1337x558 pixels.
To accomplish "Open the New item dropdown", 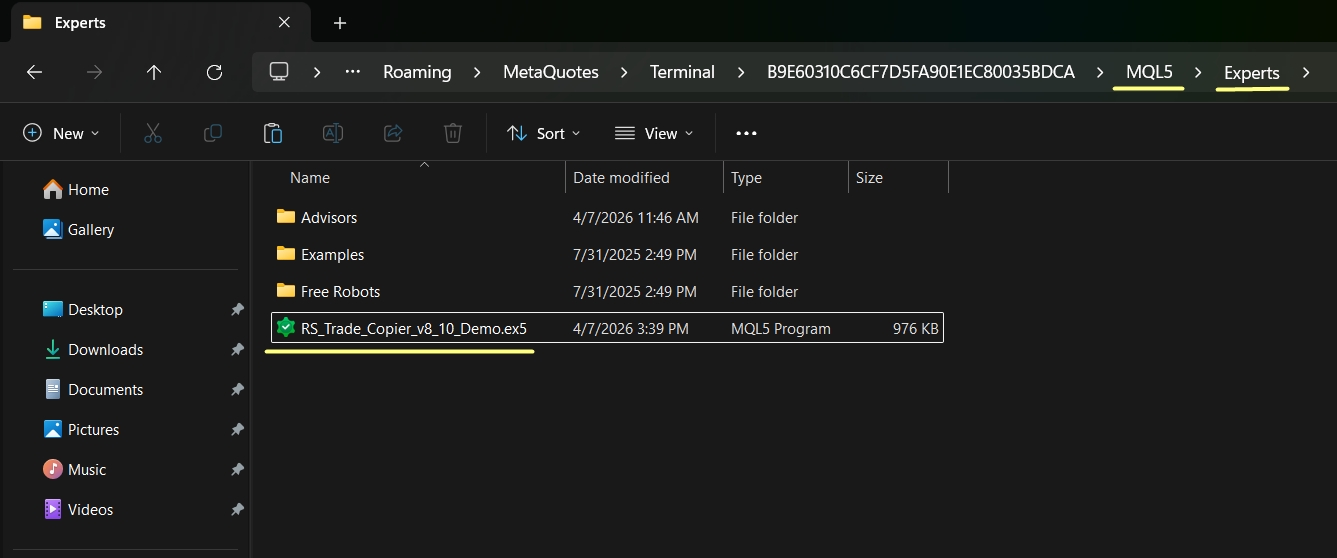I will (x=61, y=133).
